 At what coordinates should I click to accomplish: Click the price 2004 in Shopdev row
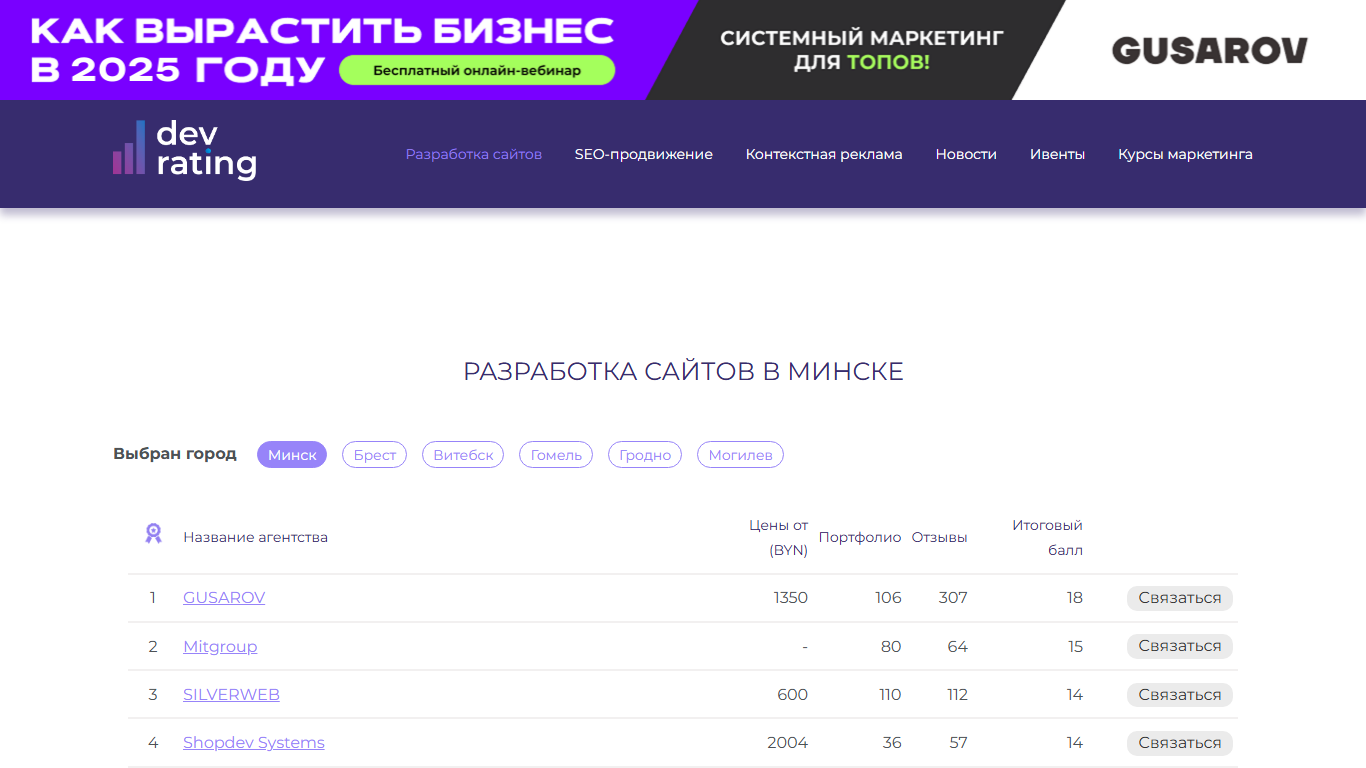(x=788, y=742)
